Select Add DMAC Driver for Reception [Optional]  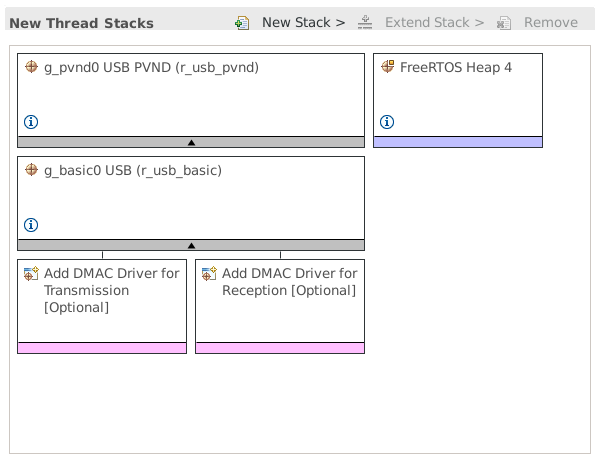289,282
